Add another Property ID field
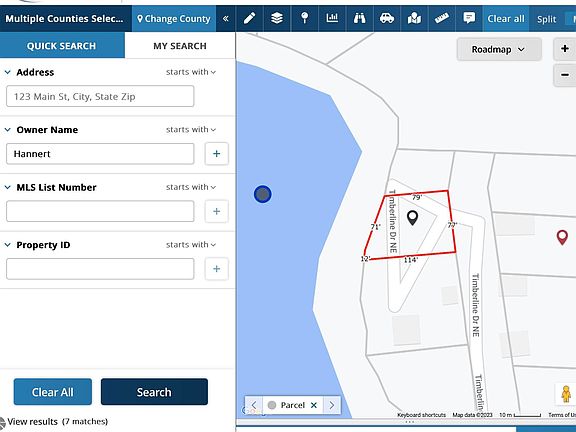 [x=216, y=269]
